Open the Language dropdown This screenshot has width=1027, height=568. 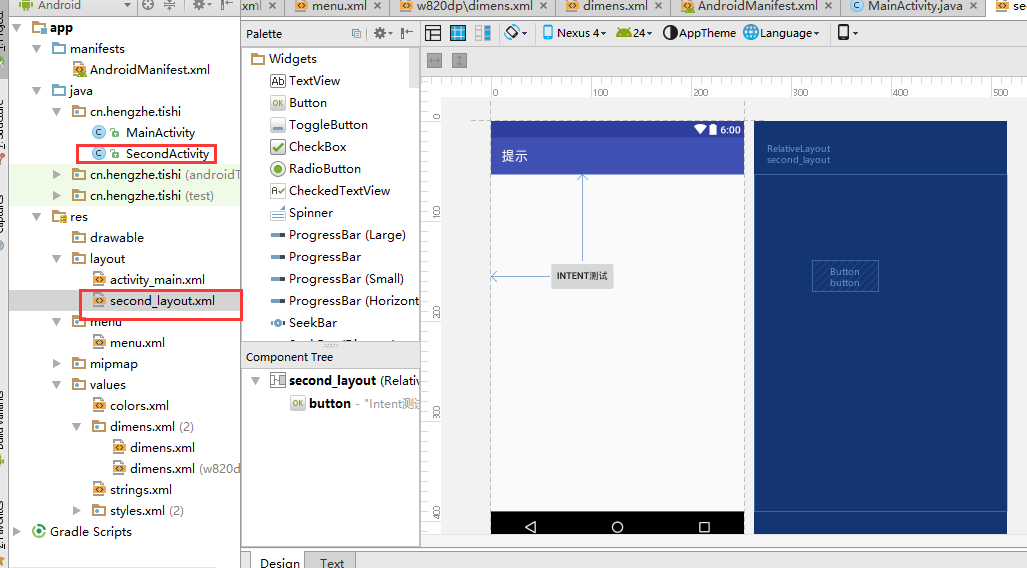tap(781, 33)
